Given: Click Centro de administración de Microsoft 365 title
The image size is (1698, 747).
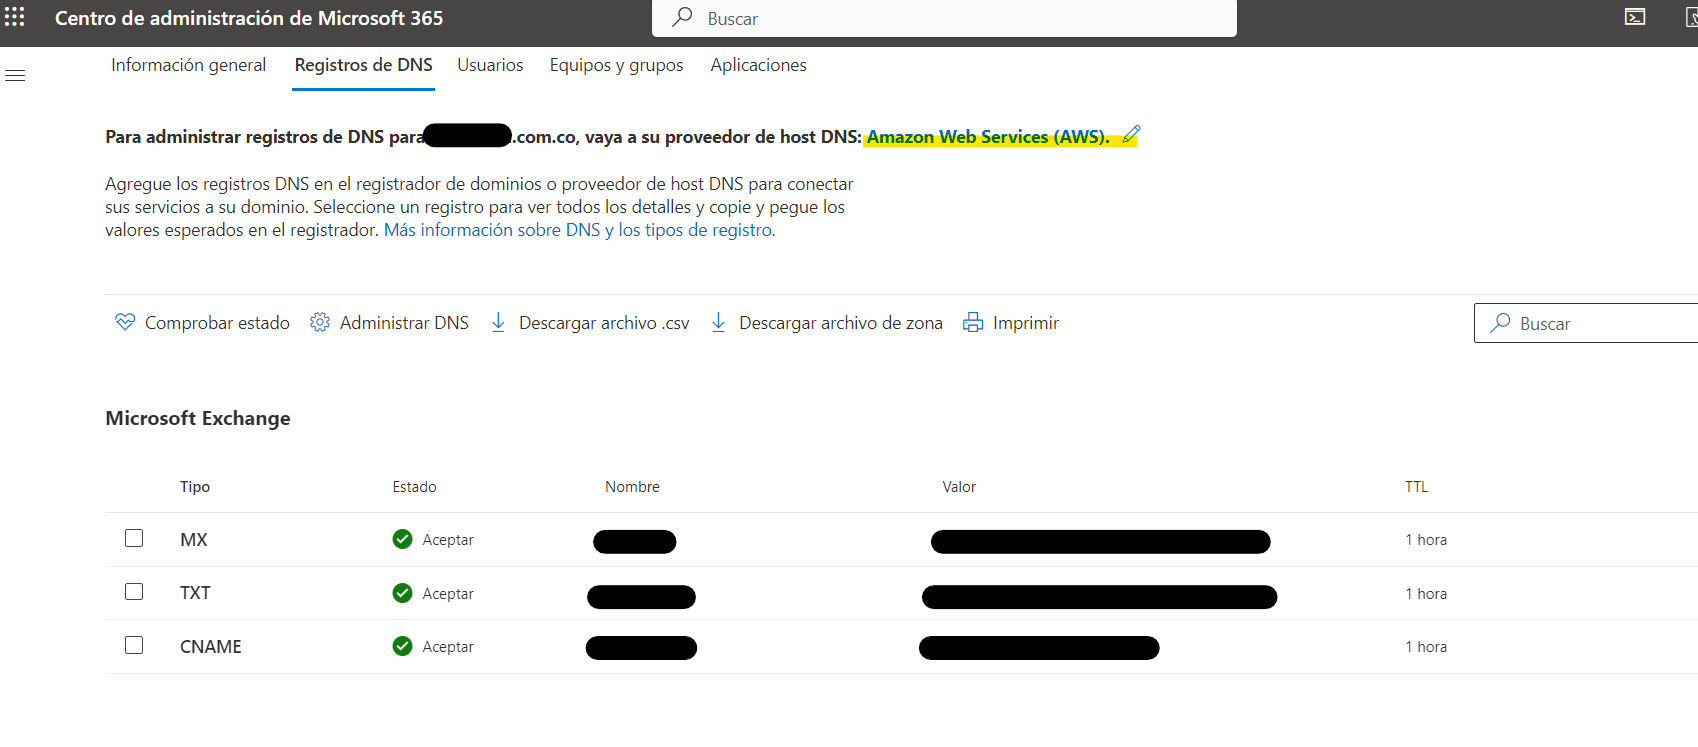Looking at the screenshot, I should [x=249, y=18].
